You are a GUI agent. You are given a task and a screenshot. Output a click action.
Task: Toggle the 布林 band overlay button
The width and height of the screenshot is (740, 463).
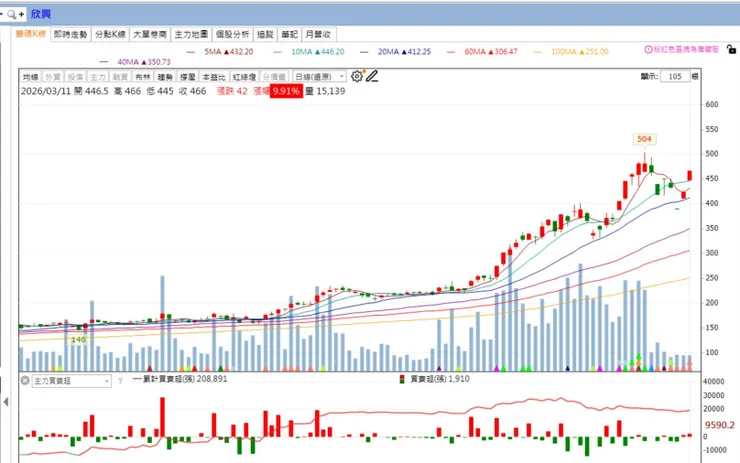click(x=143, y=76)
